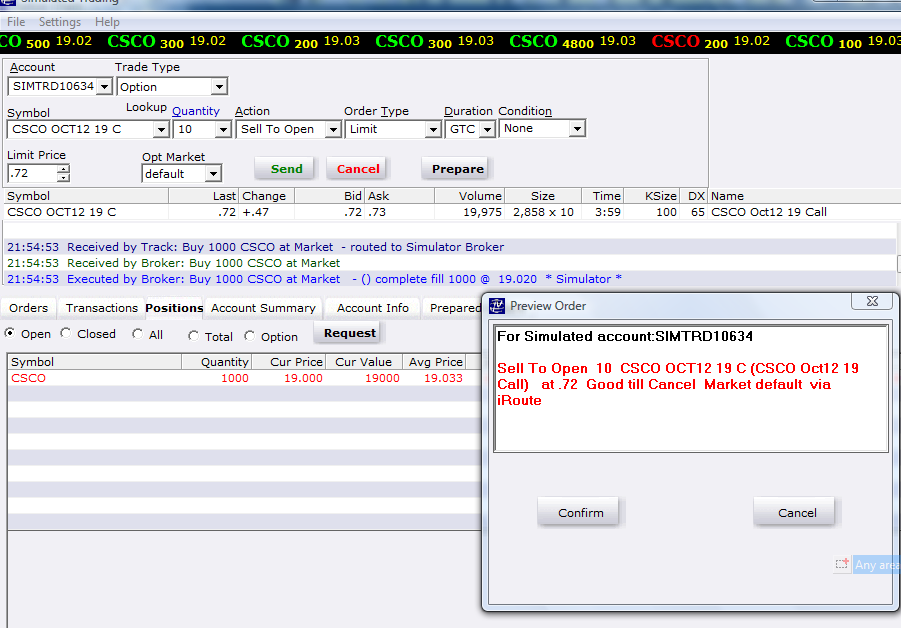Viewport: 901px width, 628px height.
Task: Click the Preview Order dialog app icon
Action: [497, 306]
